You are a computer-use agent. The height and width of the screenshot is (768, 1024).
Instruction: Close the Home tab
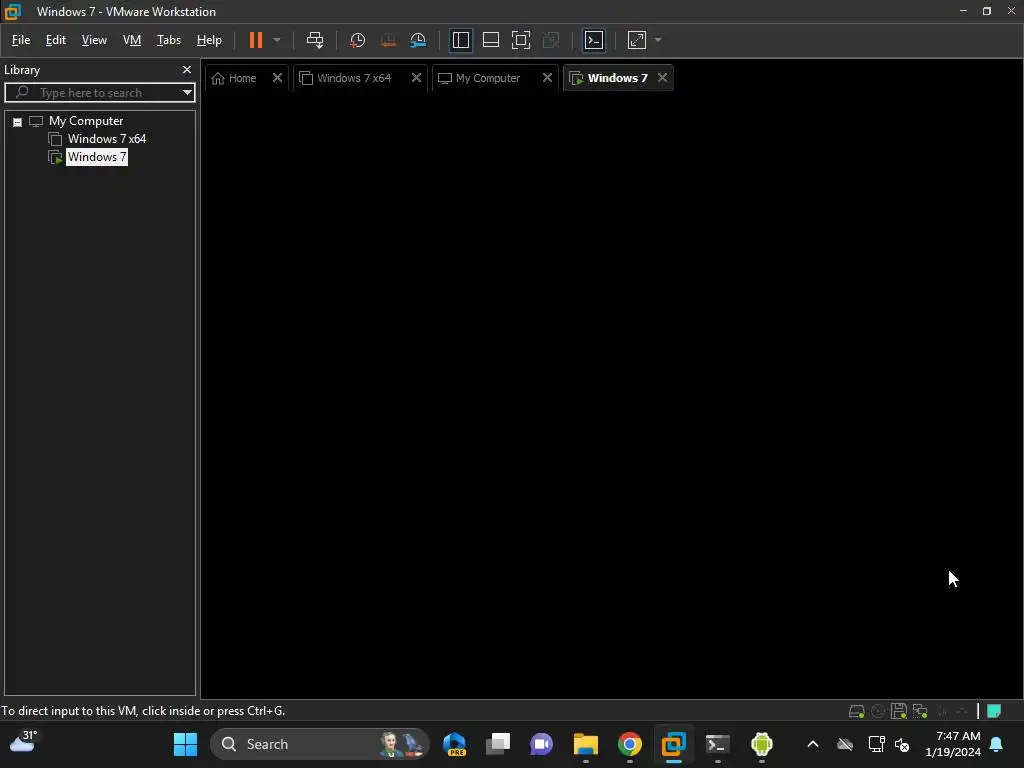point(277,78)
